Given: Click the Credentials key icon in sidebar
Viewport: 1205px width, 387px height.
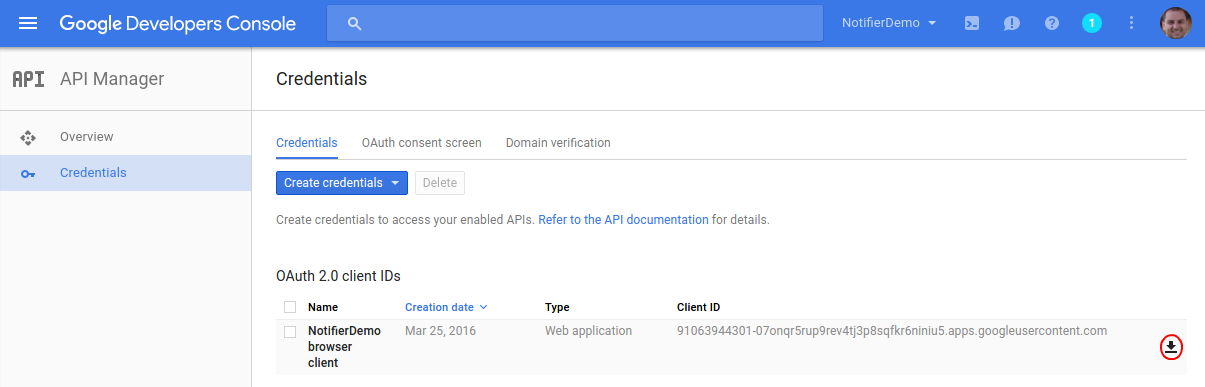Looking at the screenshot, I should [28, 173].
